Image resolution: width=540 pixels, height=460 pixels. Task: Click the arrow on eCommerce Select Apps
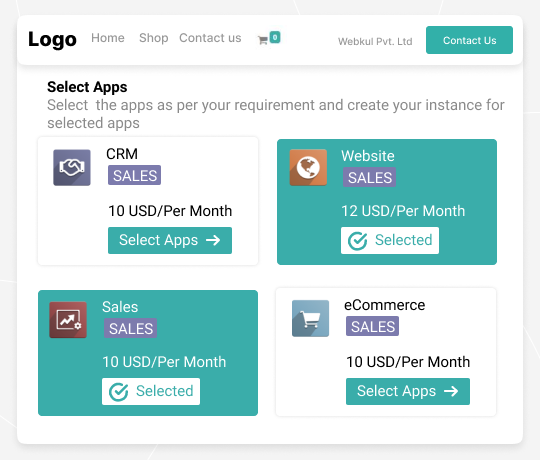click(451, 391)
